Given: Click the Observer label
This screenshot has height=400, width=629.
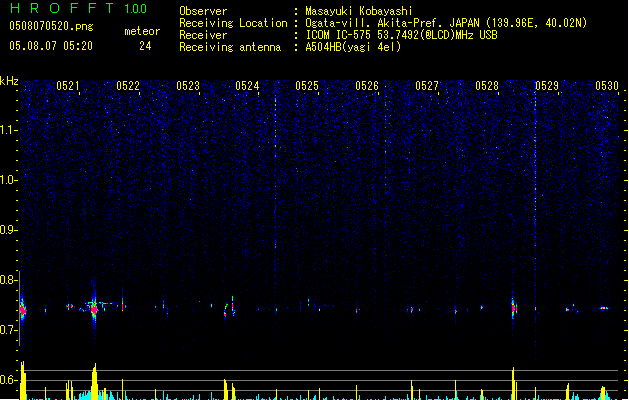Looking at the screenshot, I should (x=203, y=11).
